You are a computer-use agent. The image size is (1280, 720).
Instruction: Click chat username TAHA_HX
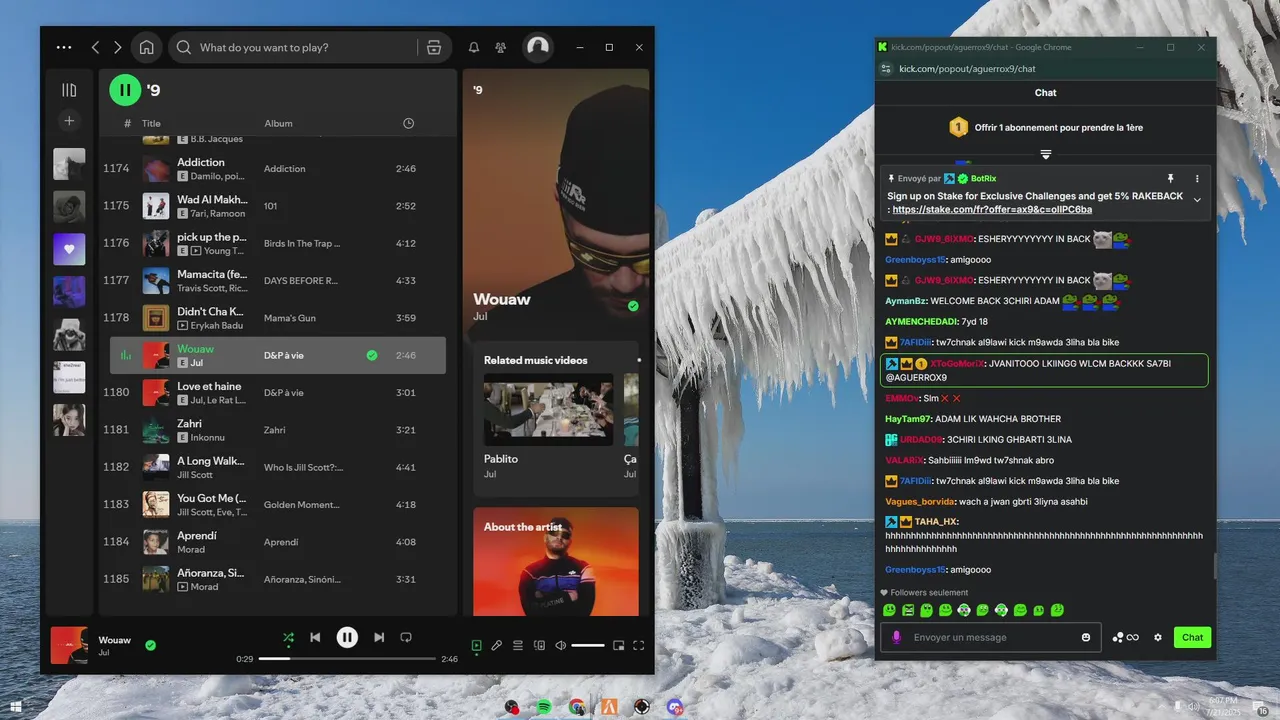[x=936, y=521]
